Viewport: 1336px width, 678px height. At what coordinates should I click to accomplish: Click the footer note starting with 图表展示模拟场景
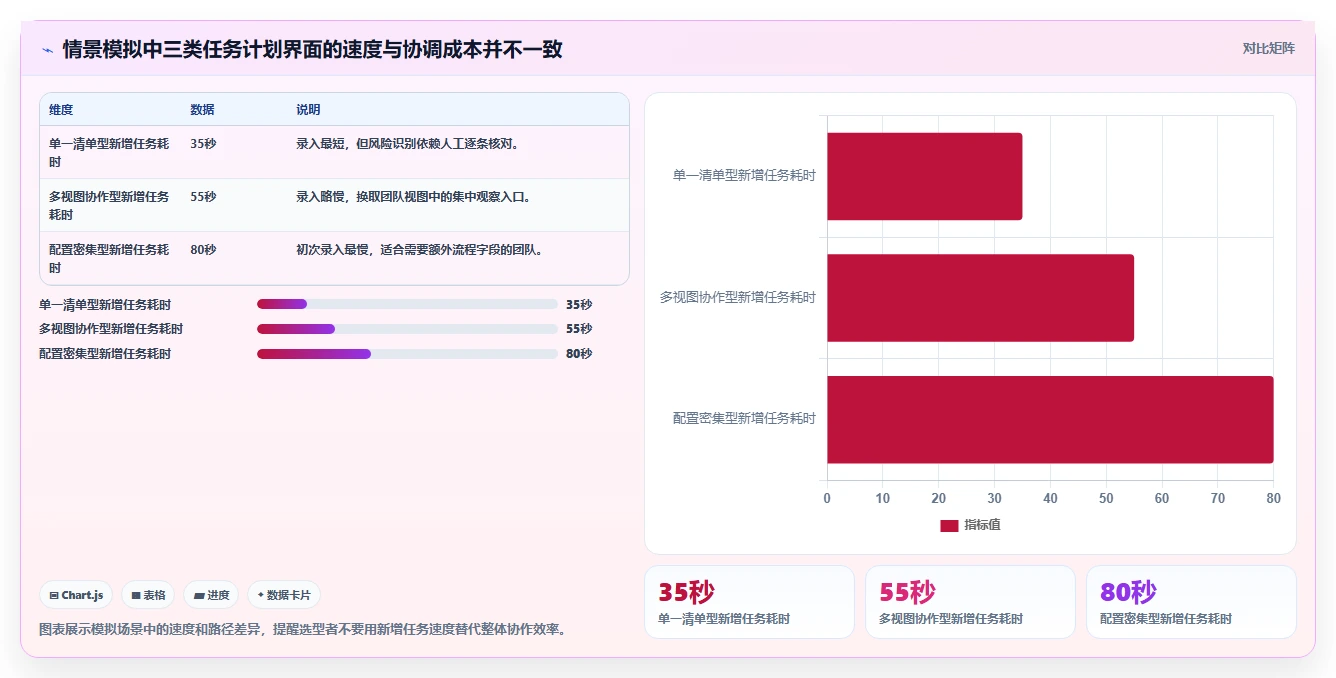(x=302, y=630)
